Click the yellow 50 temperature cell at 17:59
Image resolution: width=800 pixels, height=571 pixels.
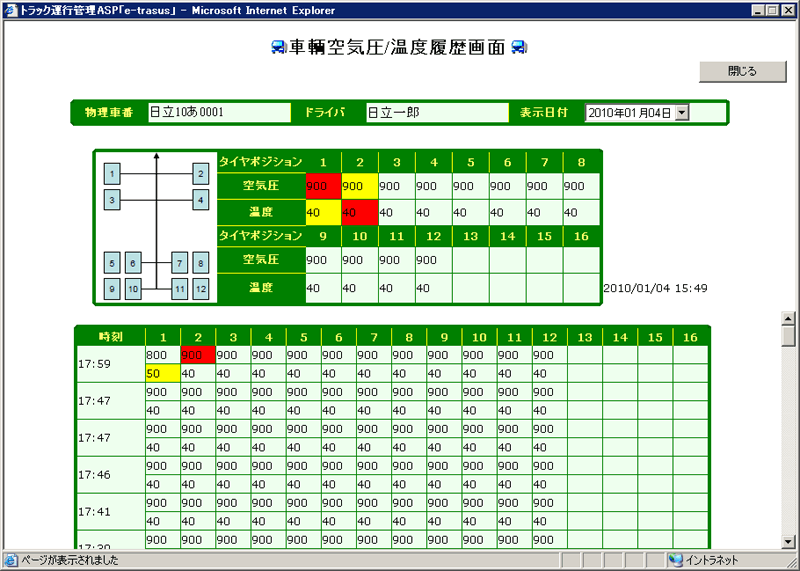click(x=162, y=373)
